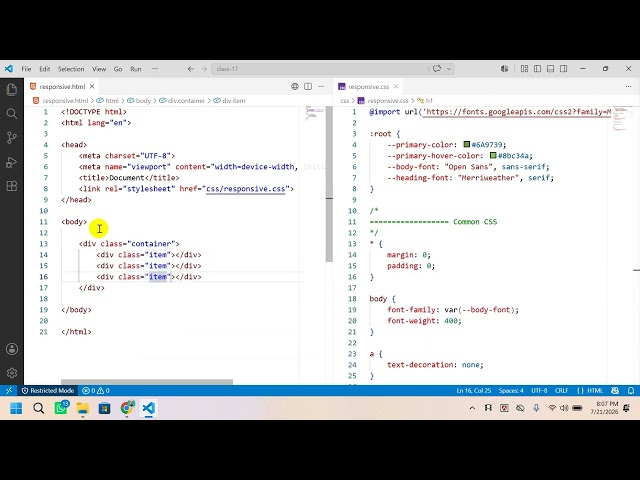
Task: Select the responsive.css tab
Action: (369, 87)
